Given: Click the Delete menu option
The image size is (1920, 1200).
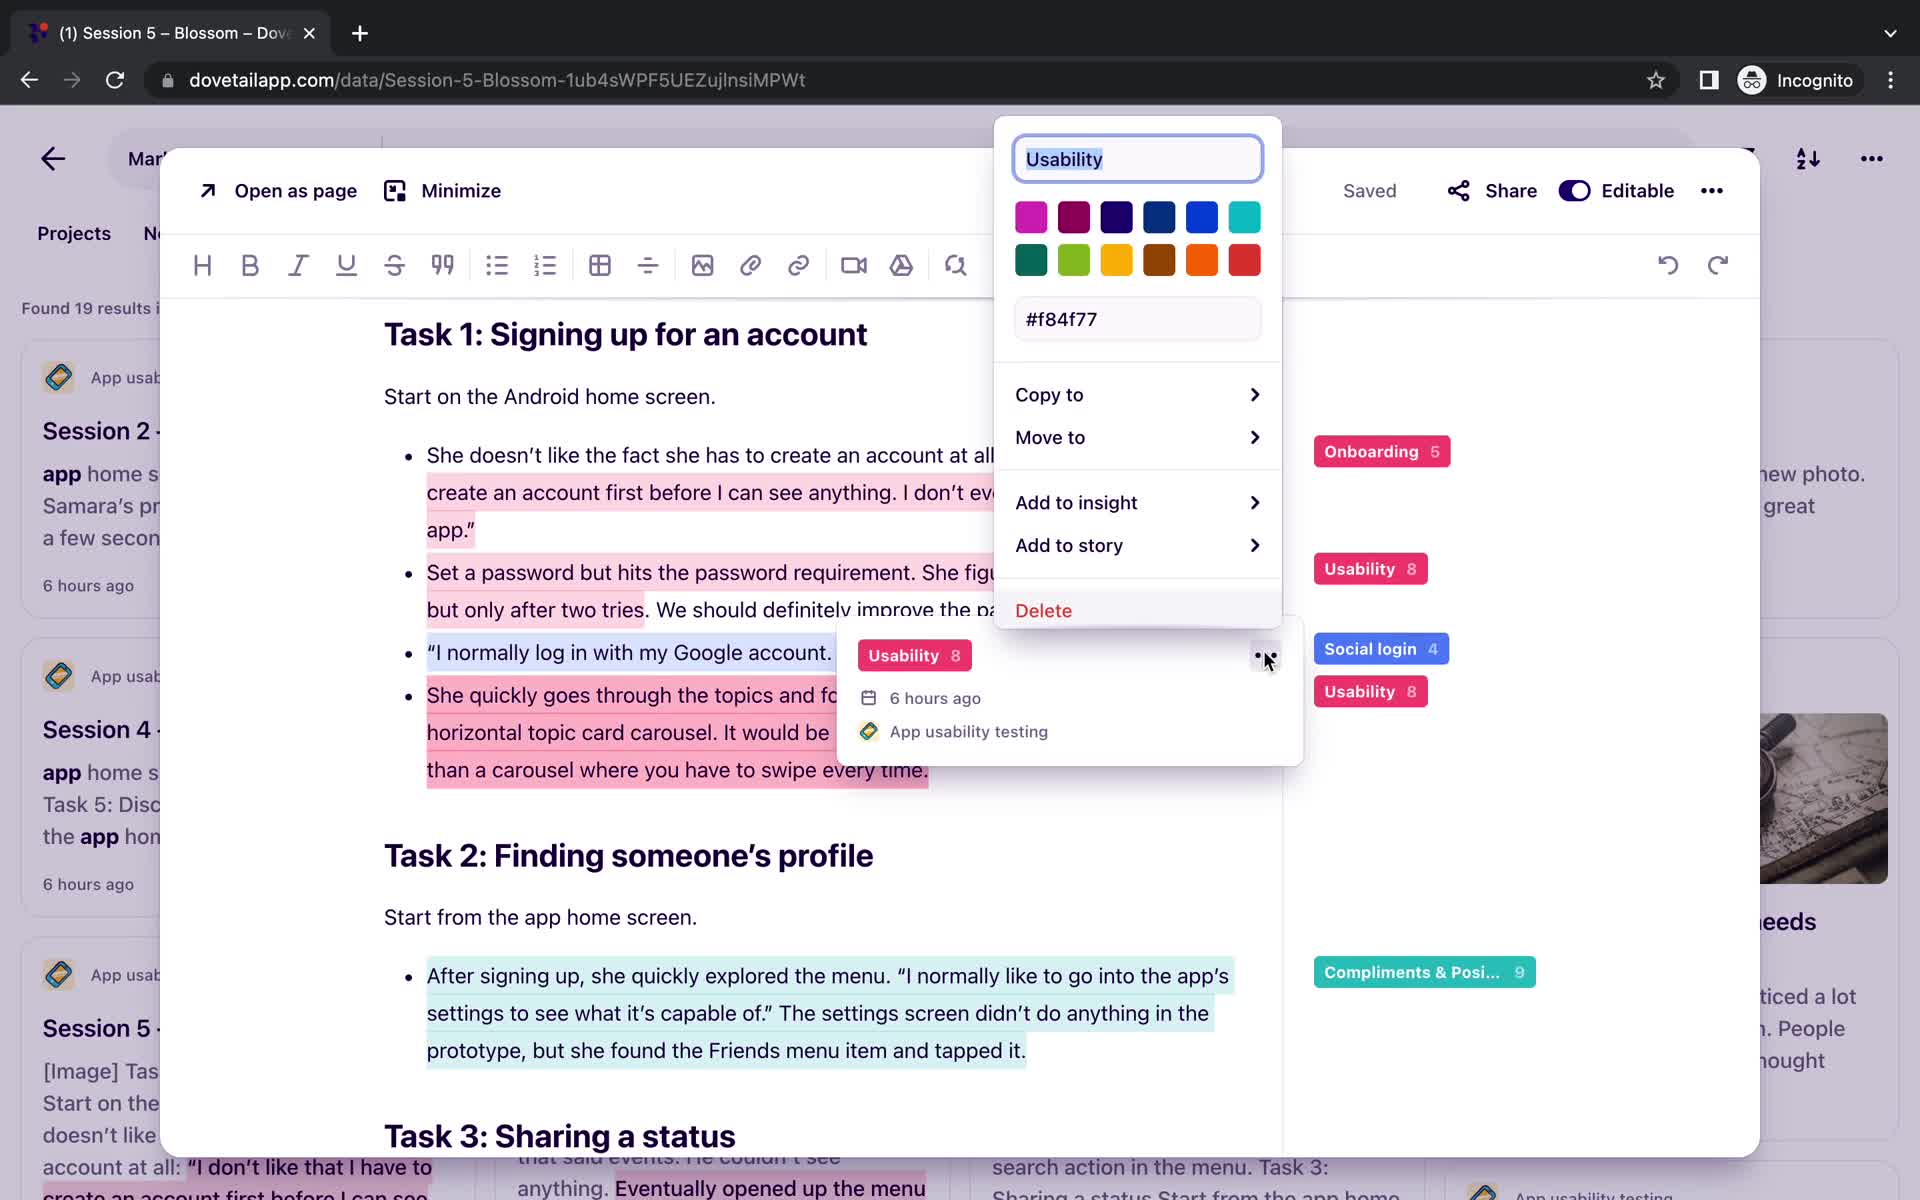Looking at the screenshot, I should click(1044, 610).
